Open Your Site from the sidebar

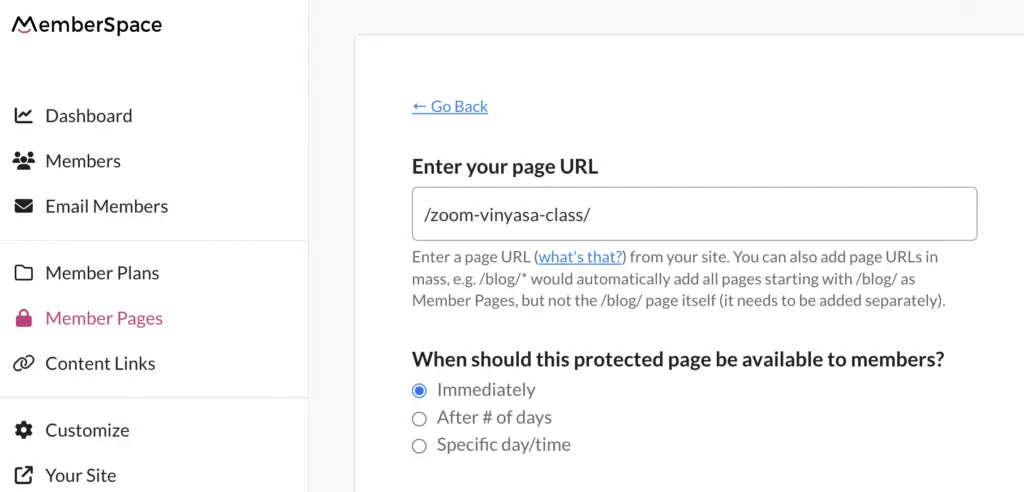[x=81, y=475]
